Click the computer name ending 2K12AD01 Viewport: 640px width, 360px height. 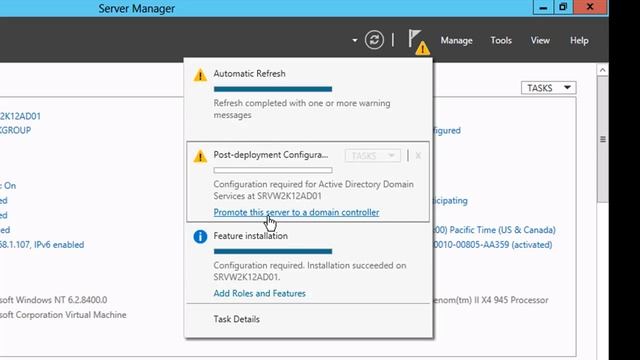tap(20, 116)
